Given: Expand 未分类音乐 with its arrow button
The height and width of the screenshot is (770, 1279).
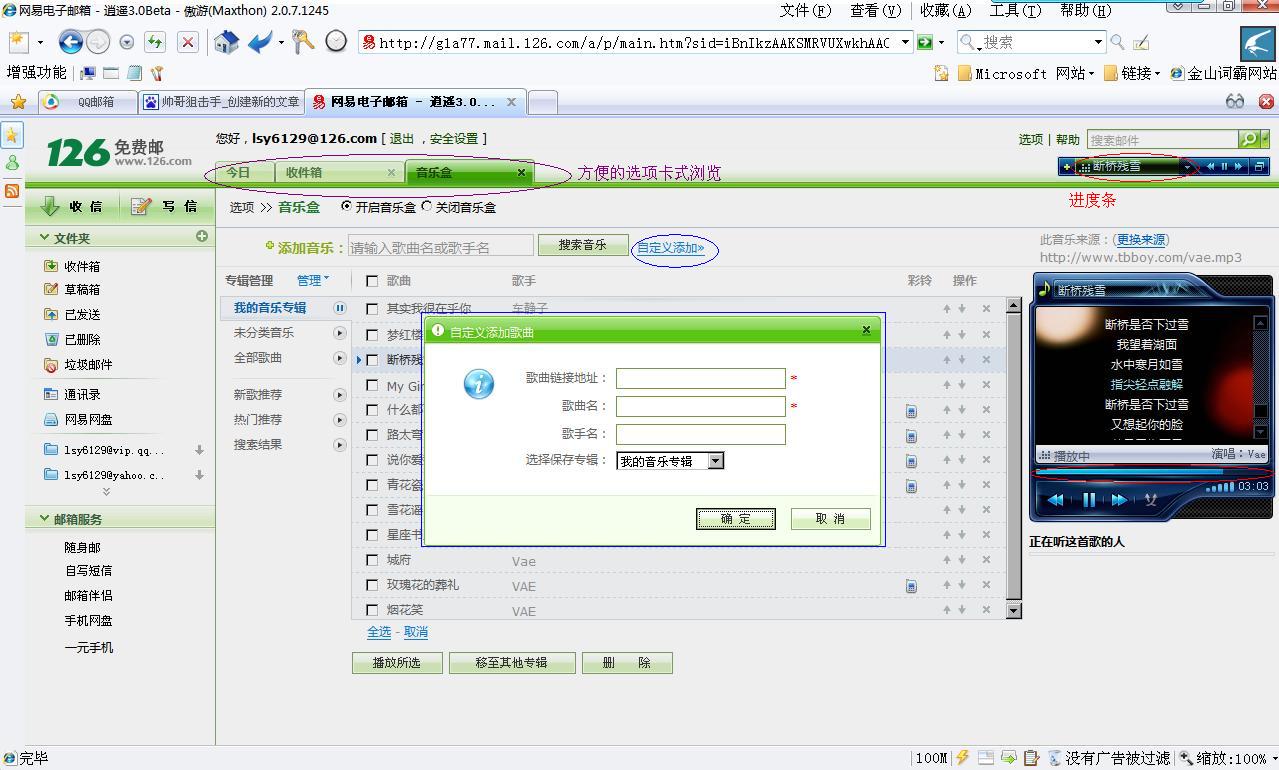Looking at the screenshot, I should pyautogui.click(x=340, y=333).
